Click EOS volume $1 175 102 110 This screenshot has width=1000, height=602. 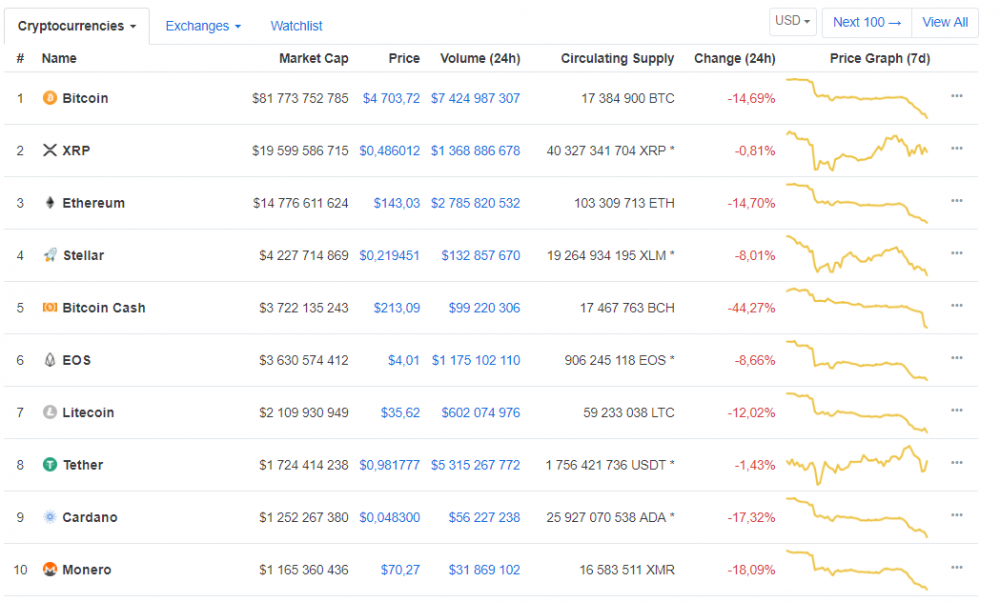pos(476,360)
